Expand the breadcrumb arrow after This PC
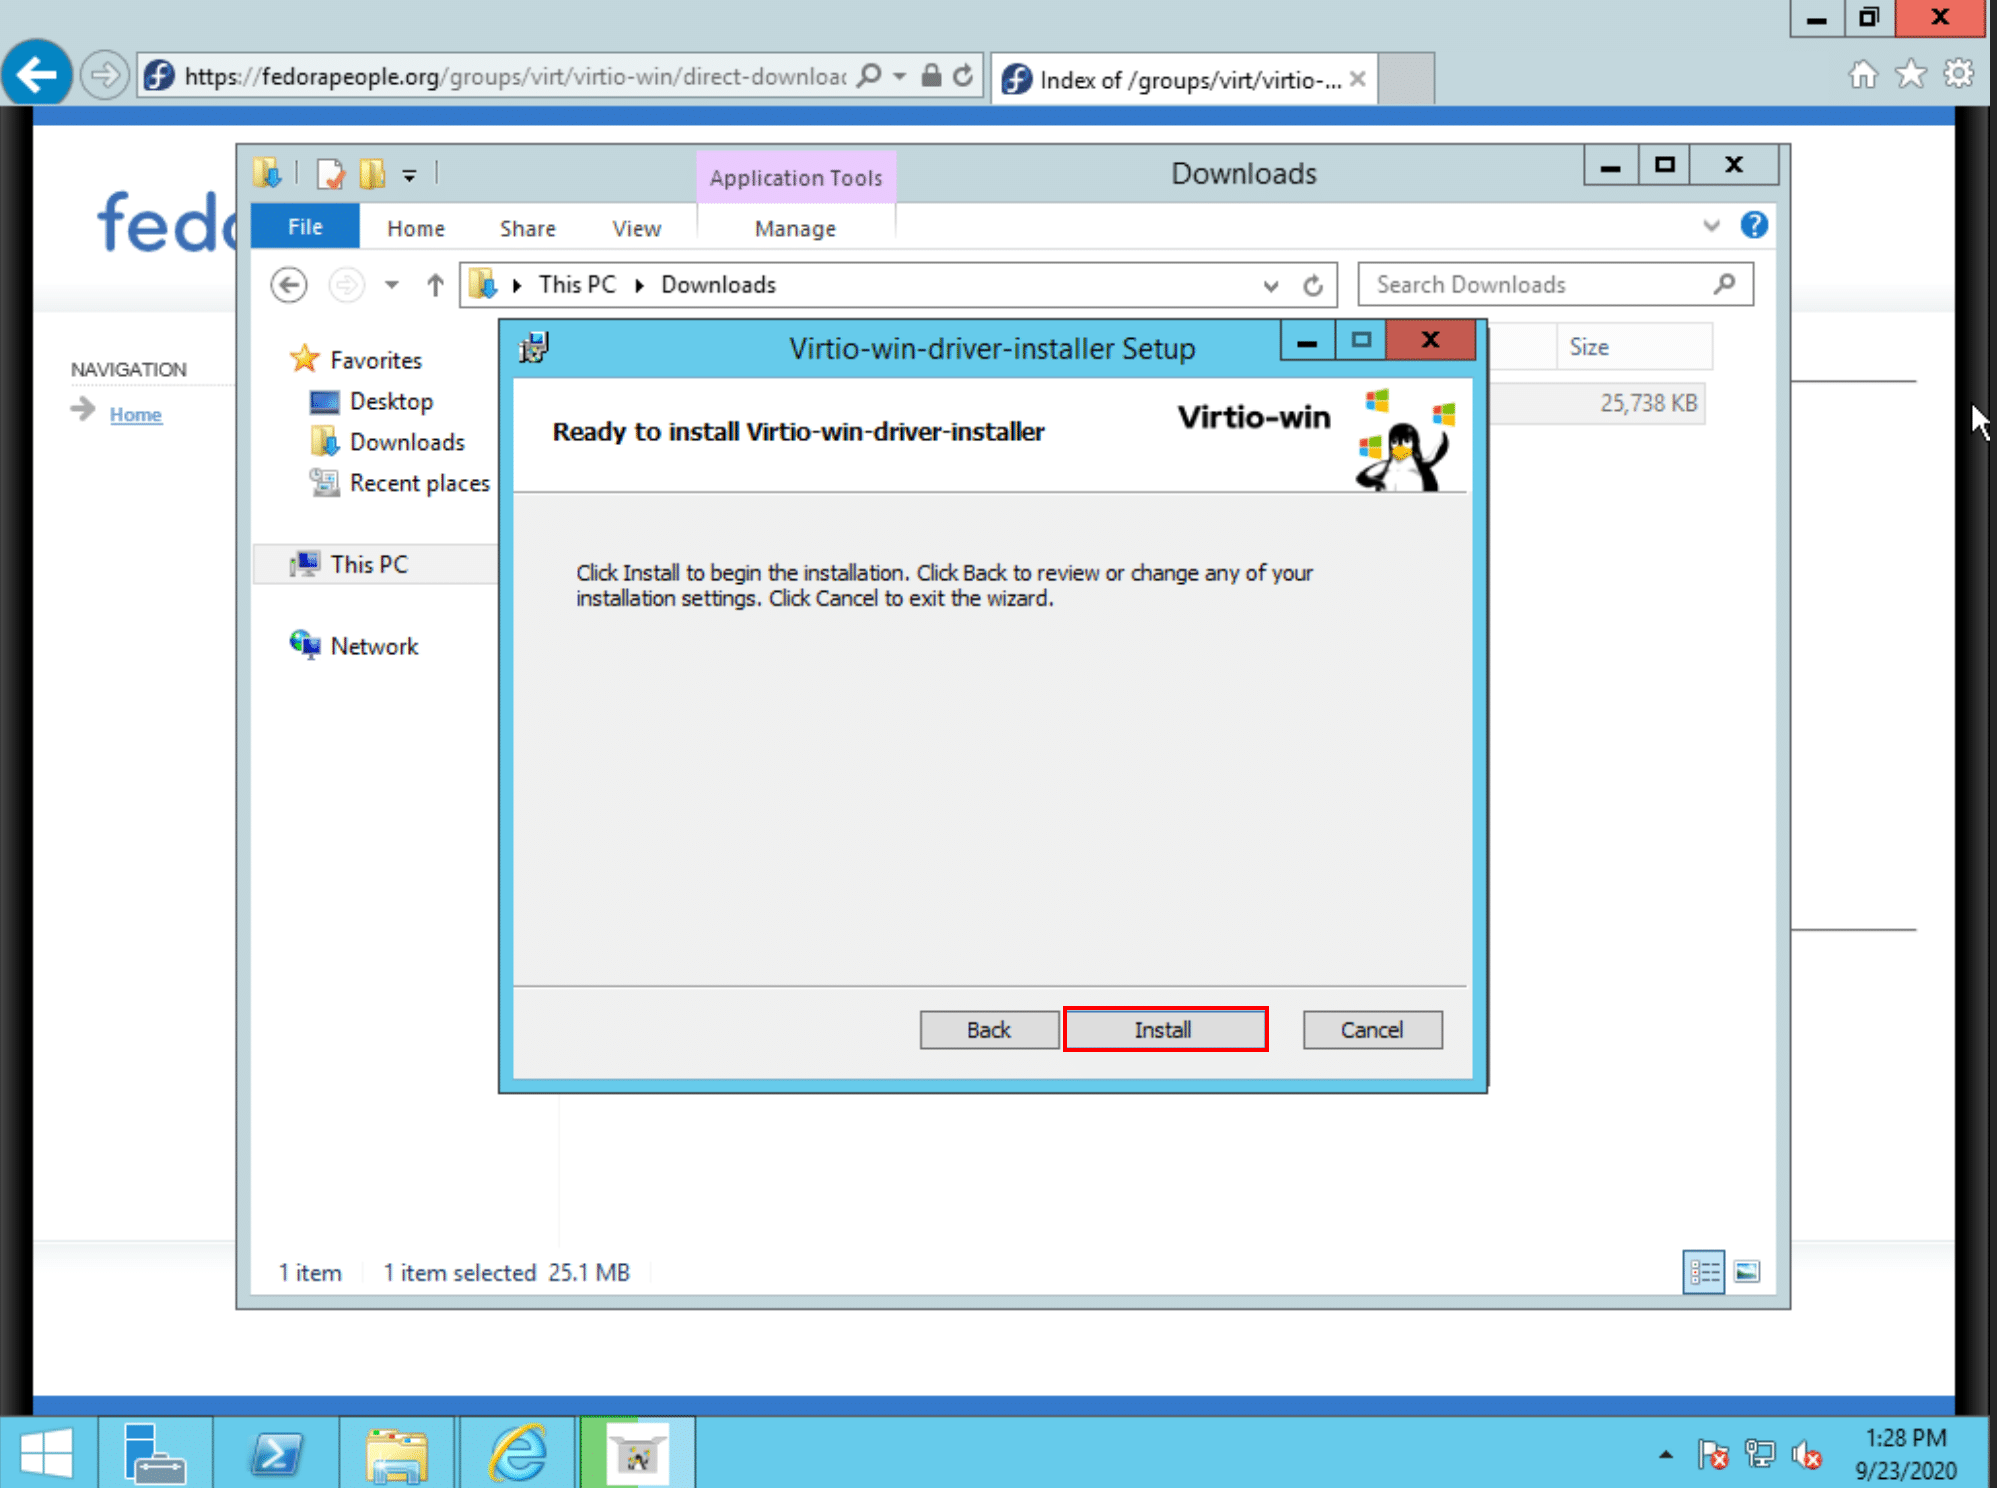The width and height of the screenshot is (1997, 1488). click(x=638, y=286)
